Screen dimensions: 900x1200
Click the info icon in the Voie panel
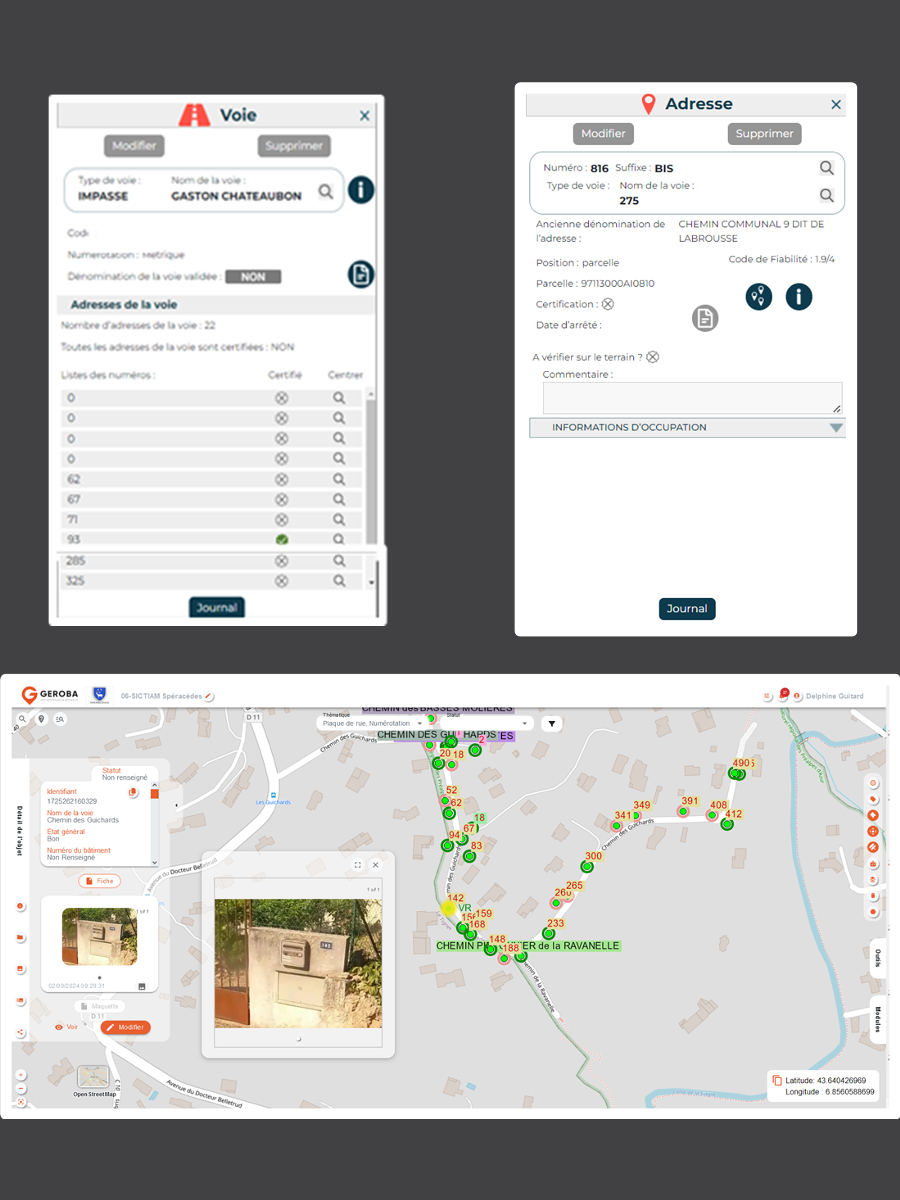pos(361,189)
